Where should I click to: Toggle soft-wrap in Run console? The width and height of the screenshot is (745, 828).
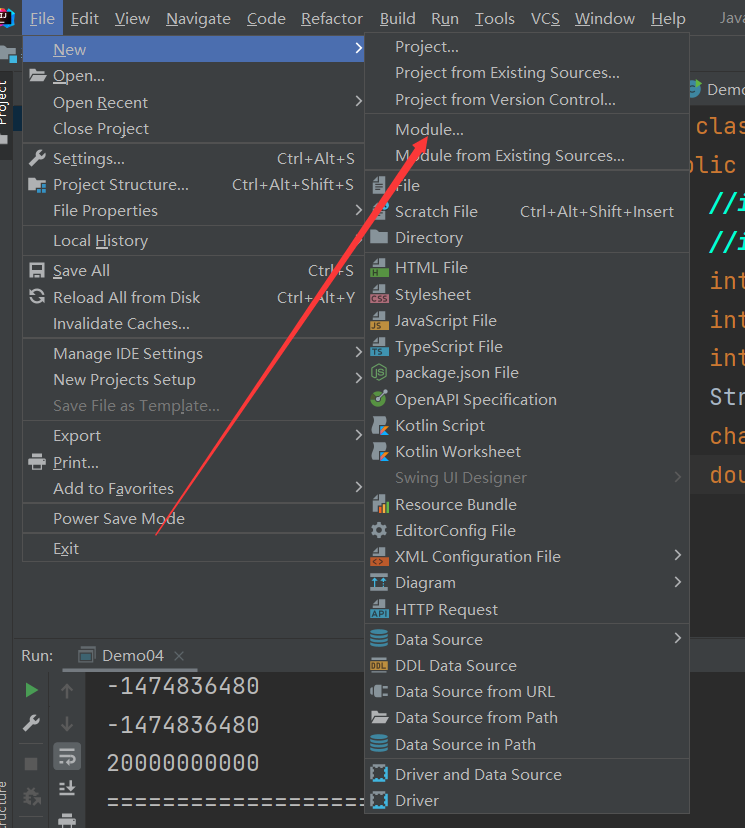[67, 756]
